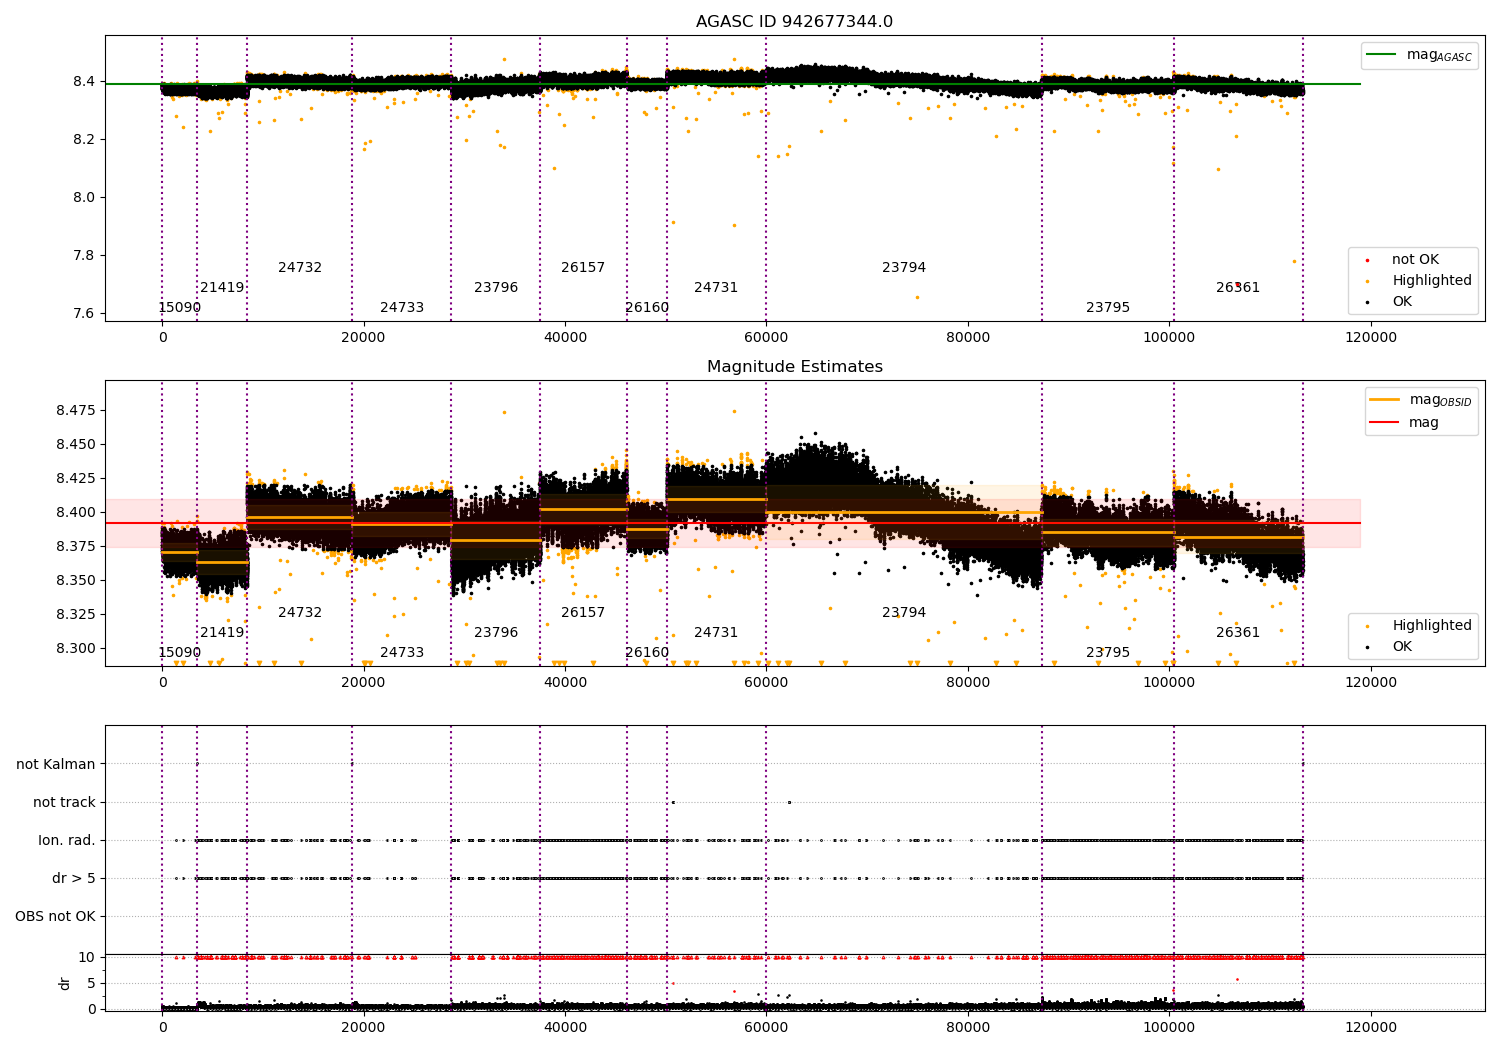Click obsid label 15090 in Magnitude Estimates plot
The width and height of the screenshot is (1500, 1050).
pyautogui.click(x=179, y=653)
